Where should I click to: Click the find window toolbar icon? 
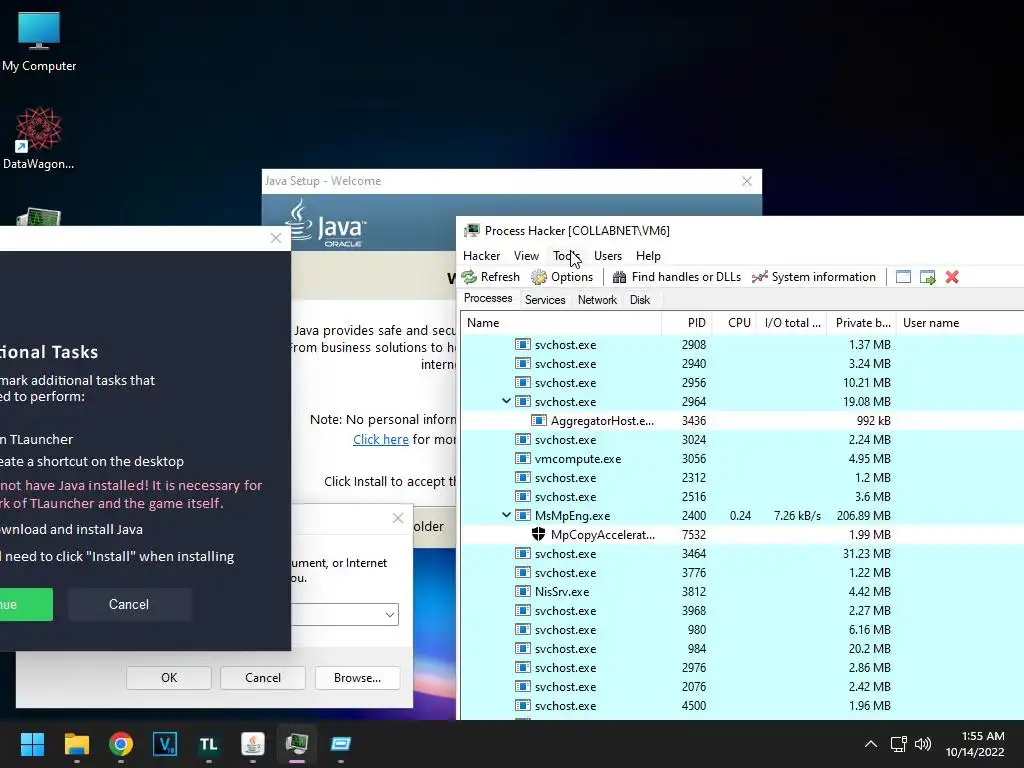pos(903,277)
